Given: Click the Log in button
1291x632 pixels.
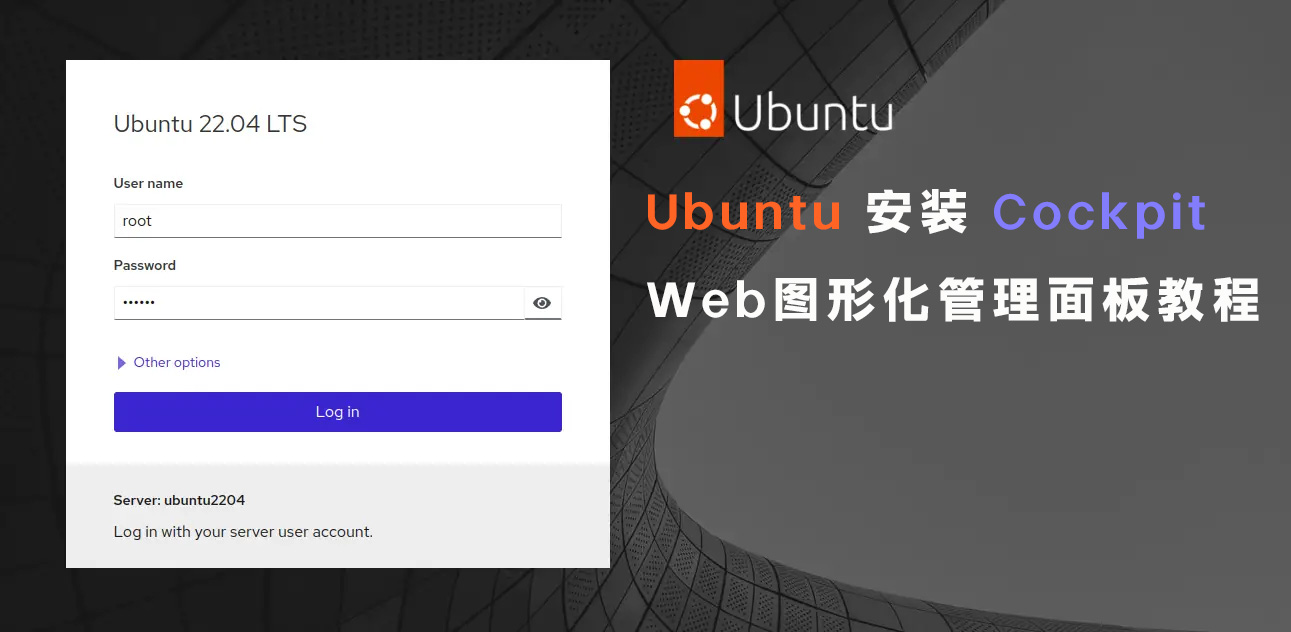Looking at the screenshot, I should pyautogui.click(x=337, y=411).
